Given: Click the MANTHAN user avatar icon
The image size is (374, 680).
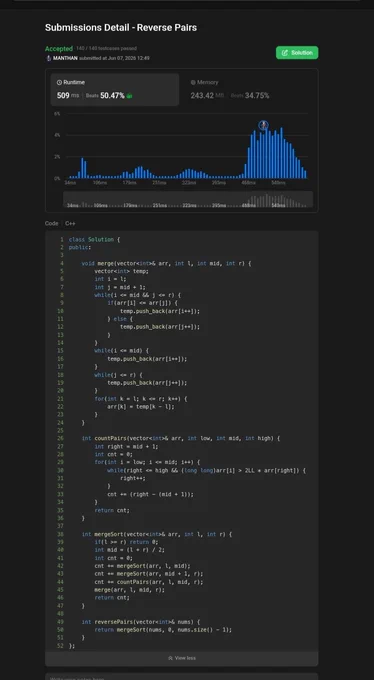Looking at the screenshot, I should [x=49, y=58].
